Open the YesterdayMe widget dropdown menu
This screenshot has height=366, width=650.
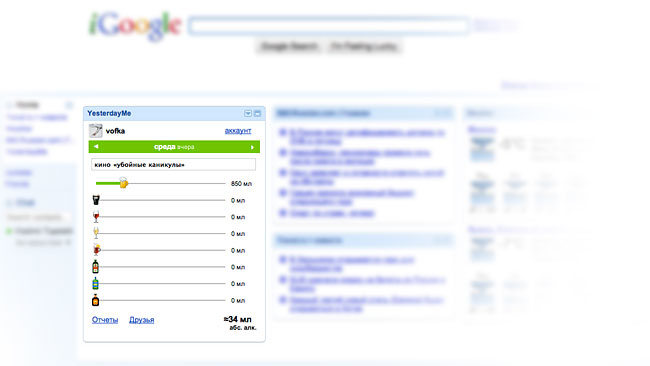coord(248,113)
